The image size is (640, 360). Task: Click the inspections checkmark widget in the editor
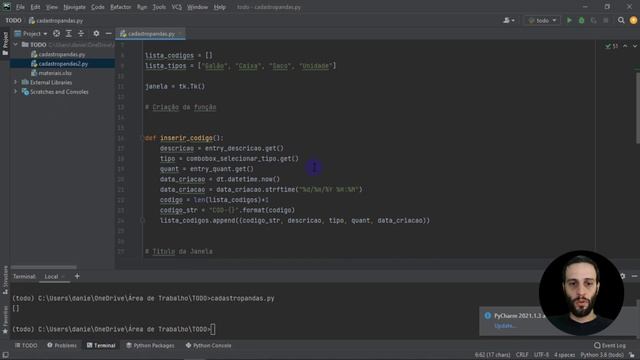(611, 46)
